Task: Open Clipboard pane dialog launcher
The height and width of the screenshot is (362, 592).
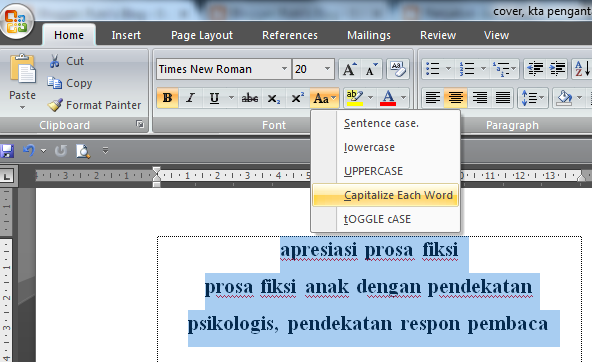Action: tap(140, 124)
